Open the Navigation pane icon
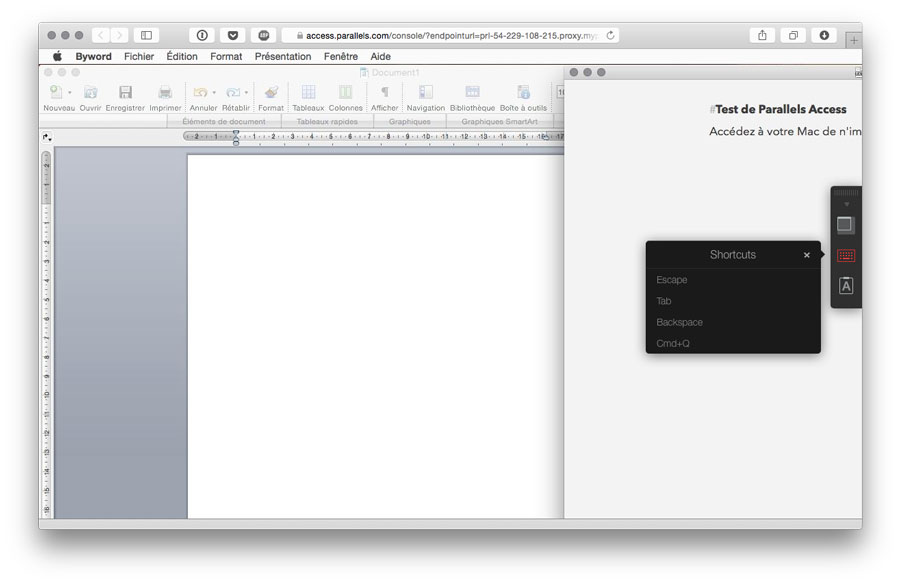The width and height of the screenshot is (900, 584). (426, 92)
